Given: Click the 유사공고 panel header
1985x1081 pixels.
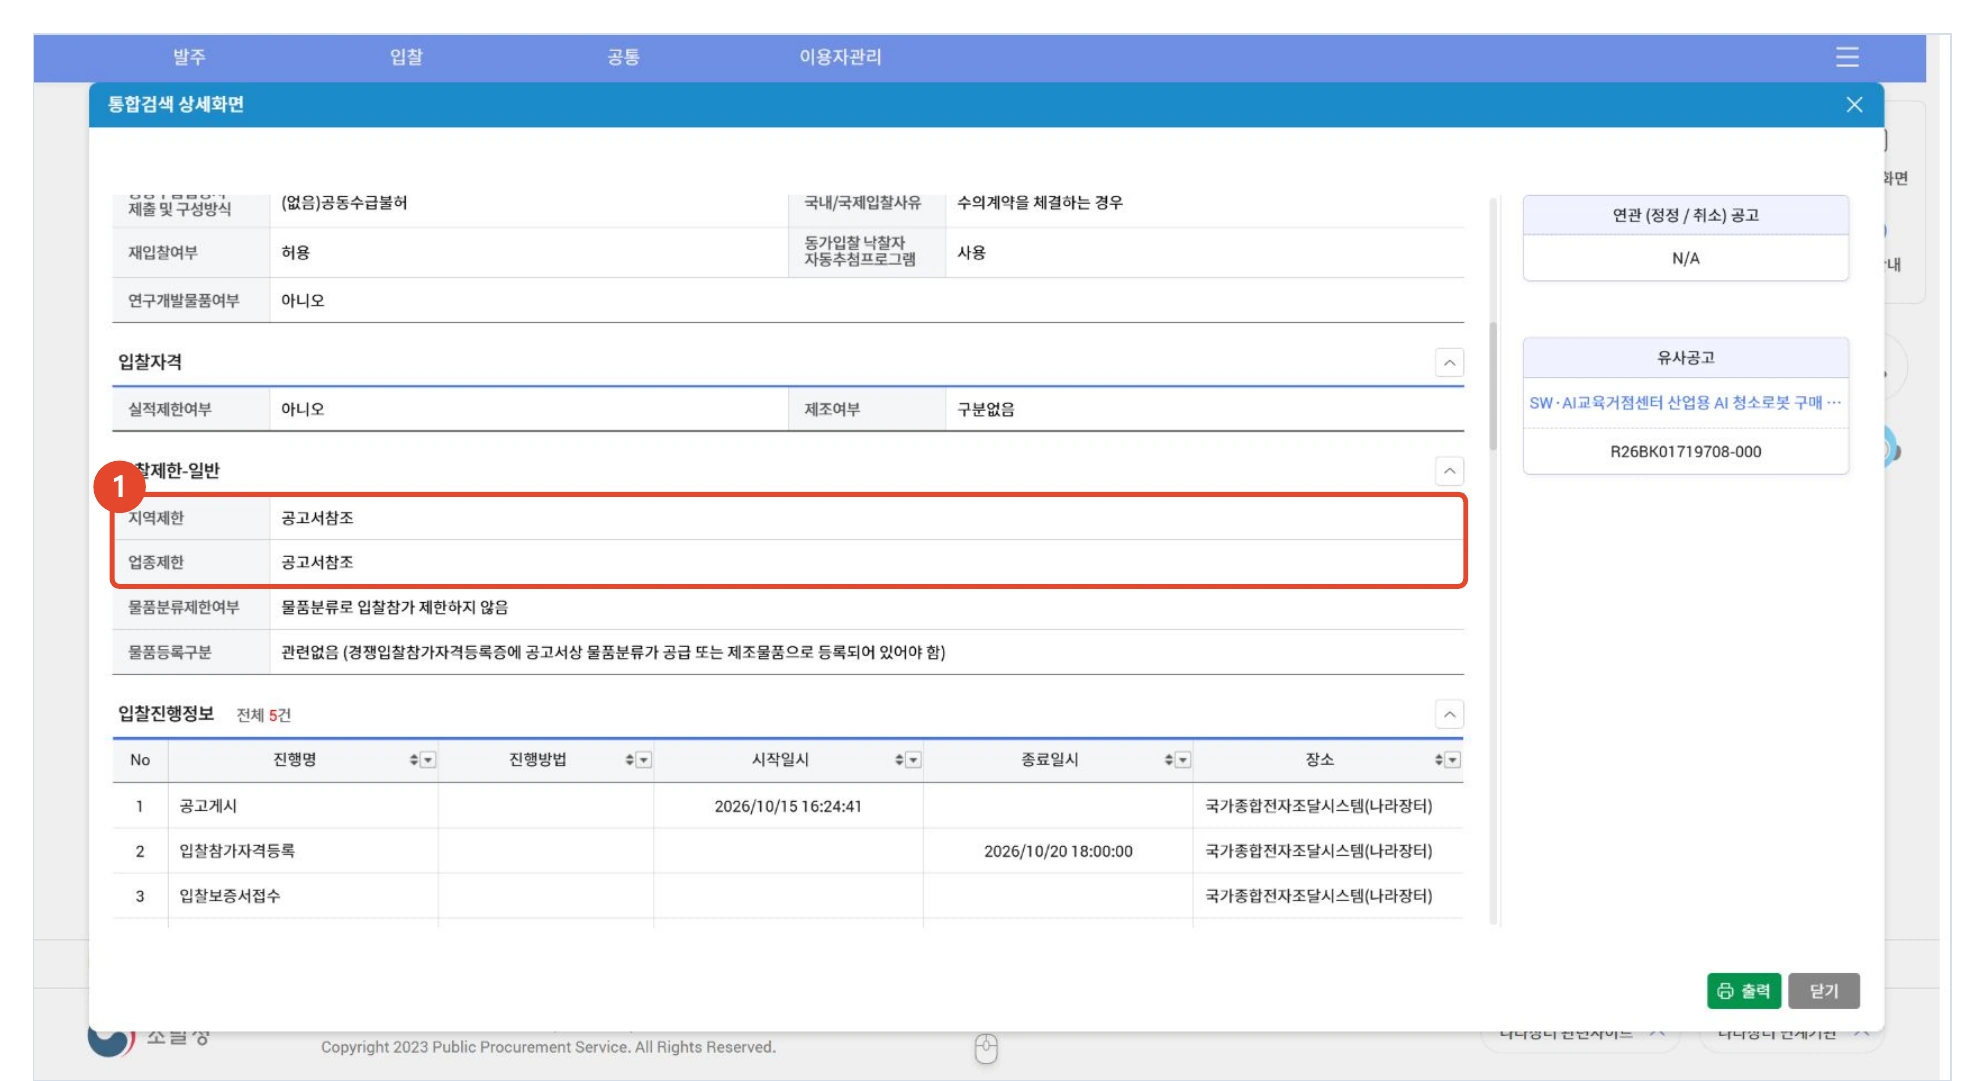Looking at the screenshot, I should click(x=1685, y=358).
